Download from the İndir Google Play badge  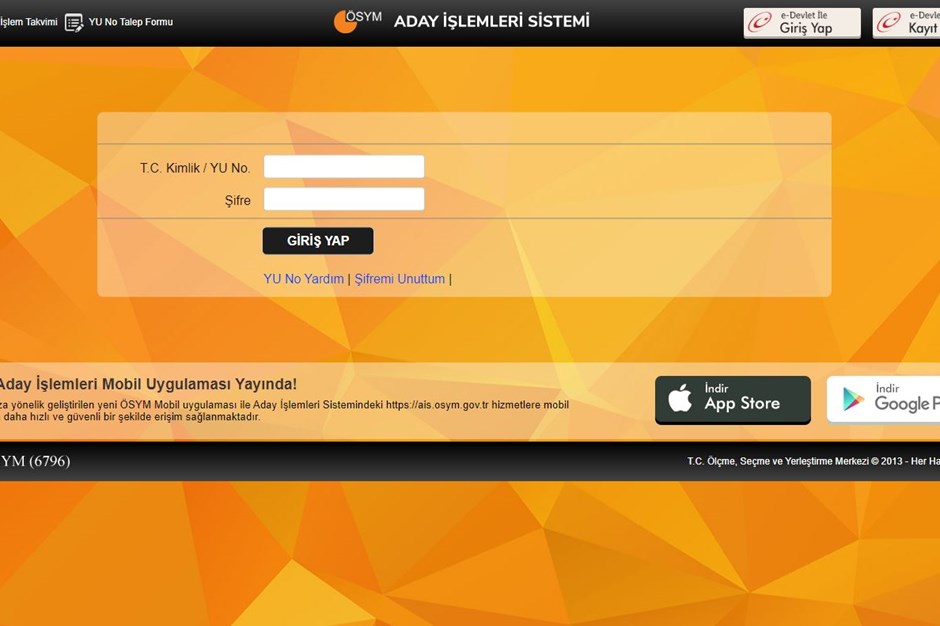click(884, 399)
